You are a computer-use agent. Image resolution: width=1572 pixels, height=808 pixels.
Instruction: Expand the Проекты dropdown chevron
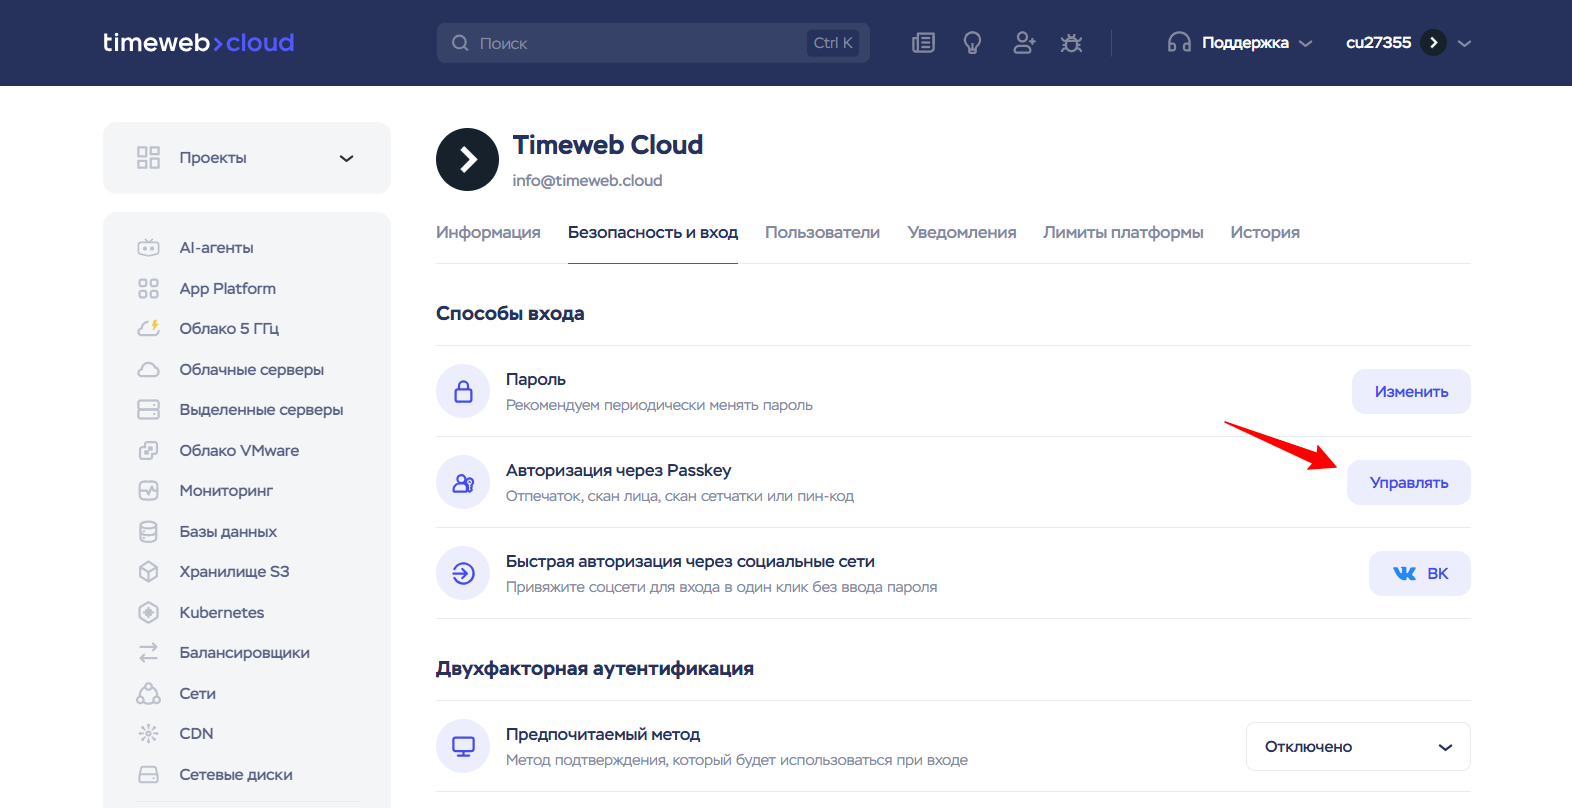[347, 158]
